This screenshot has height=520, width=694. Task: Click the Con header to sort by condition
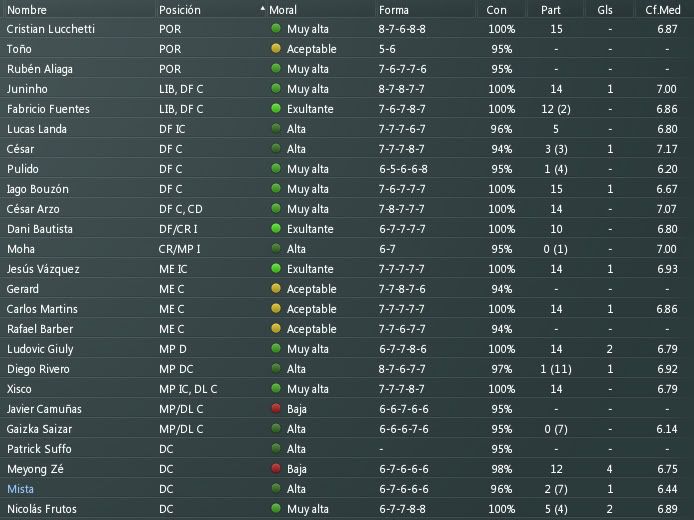pos(496,10)
